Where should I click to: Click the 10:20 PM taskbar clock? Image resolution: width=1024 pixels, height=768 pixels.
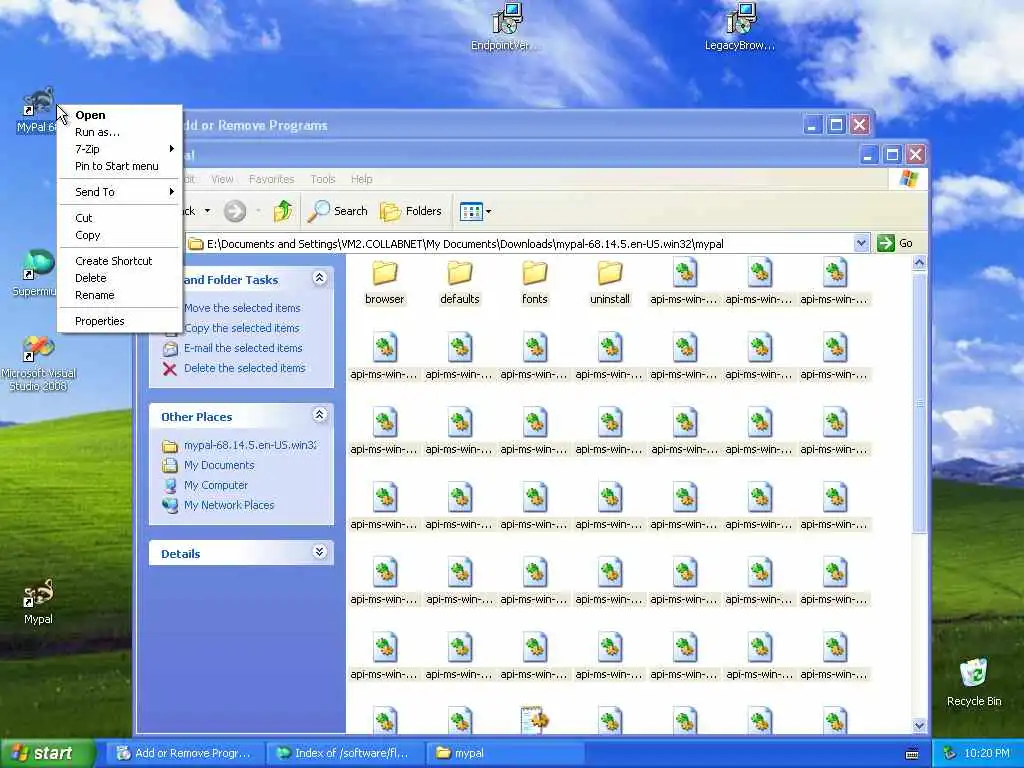click(987, 753)
